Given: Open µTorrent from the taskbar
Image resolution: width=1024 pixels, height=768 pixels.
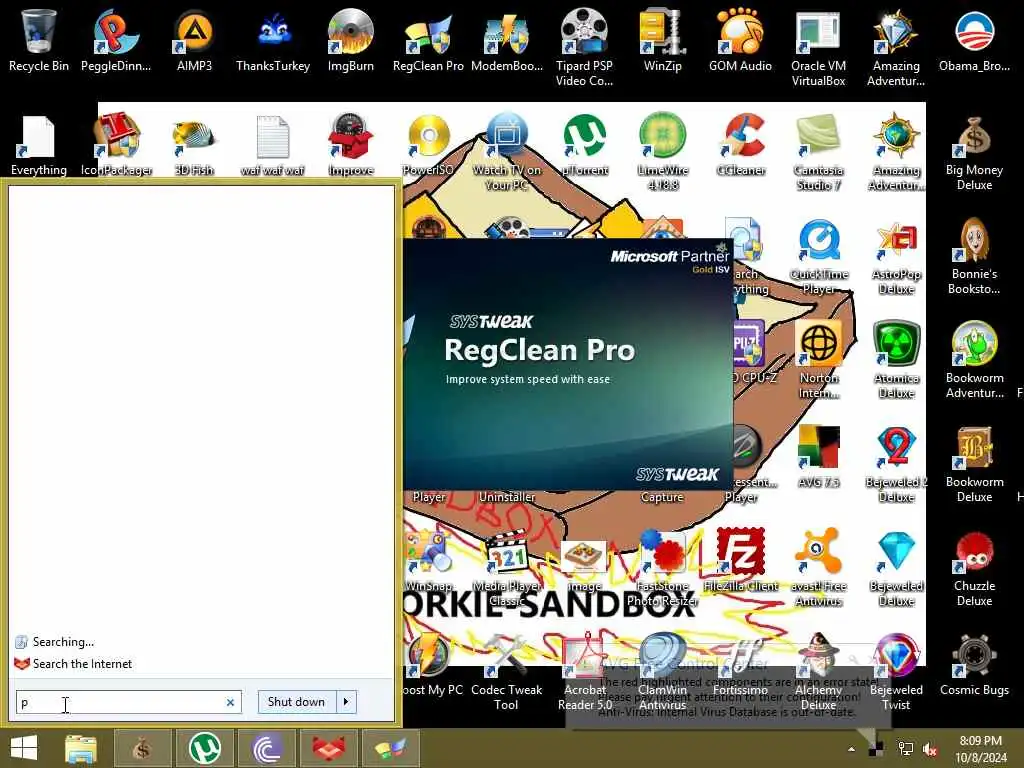Looking at the screenshot, I should coord(204,748).
